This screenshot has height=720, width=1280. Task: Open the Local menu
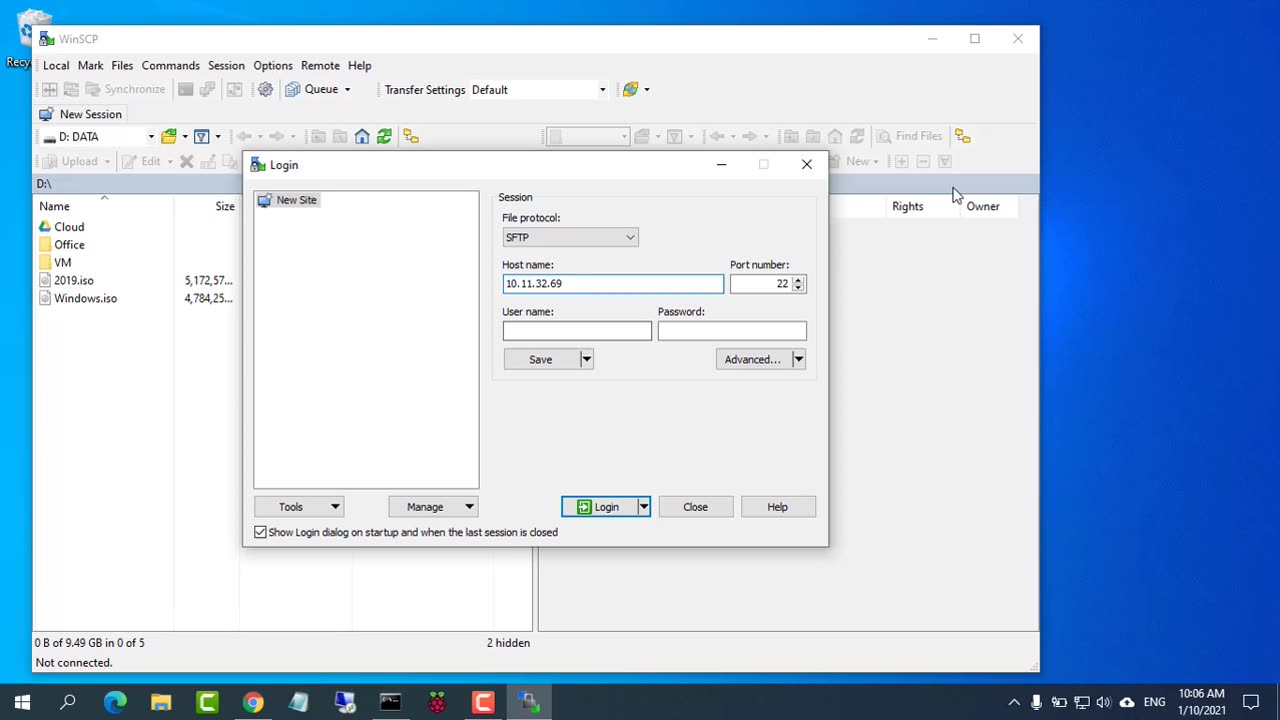tap(56, 65)
